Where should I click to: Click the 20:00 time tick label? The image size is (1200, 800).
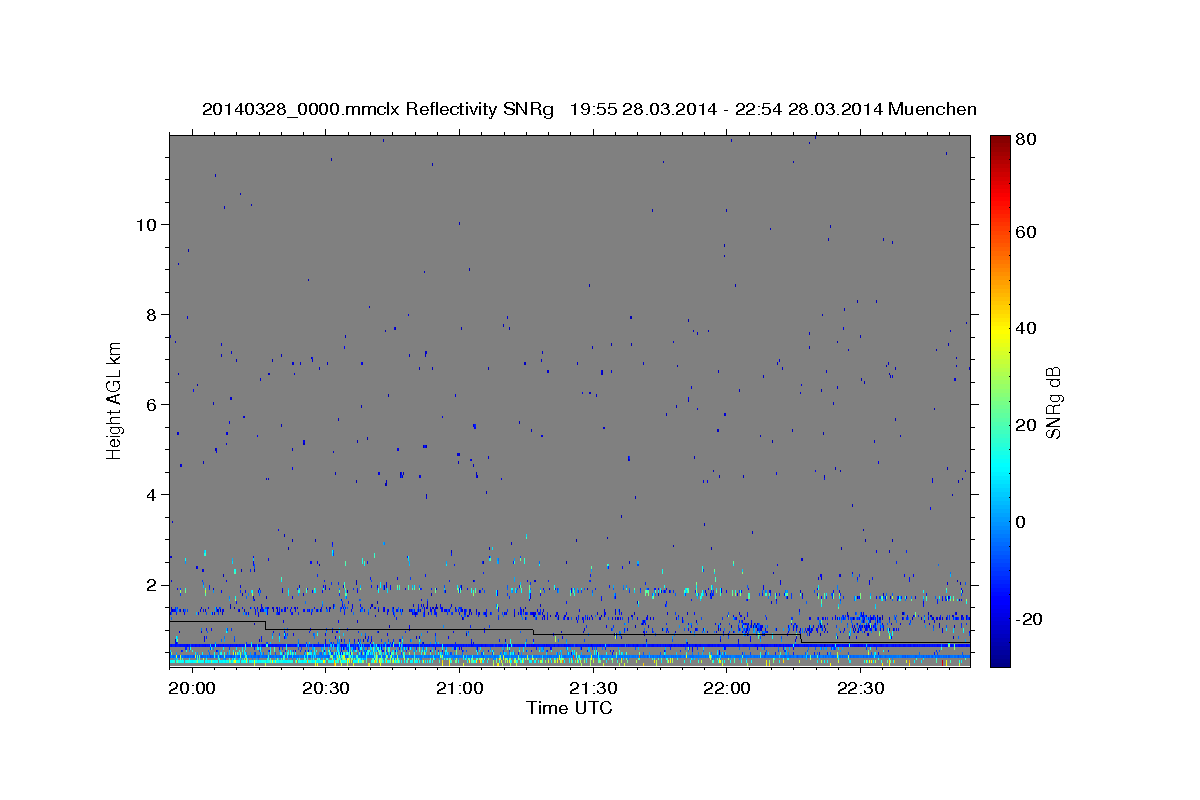pyautogui.click(x=192, y=689)
